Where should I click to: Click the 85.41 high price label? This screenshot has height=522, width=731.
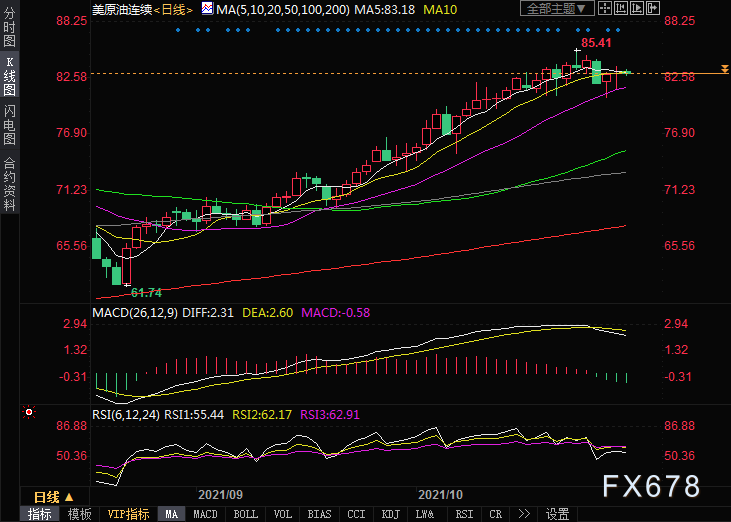[596, 43]
